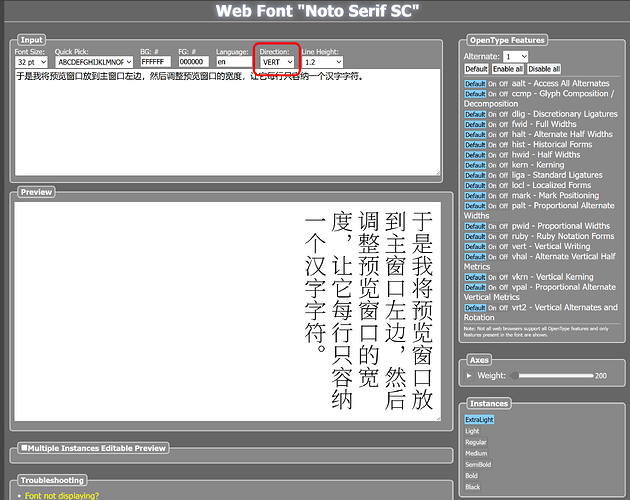Viewport: 630px width, 500px height.
Task: Open the Font Size dropdown
Action: click(31, 62)
